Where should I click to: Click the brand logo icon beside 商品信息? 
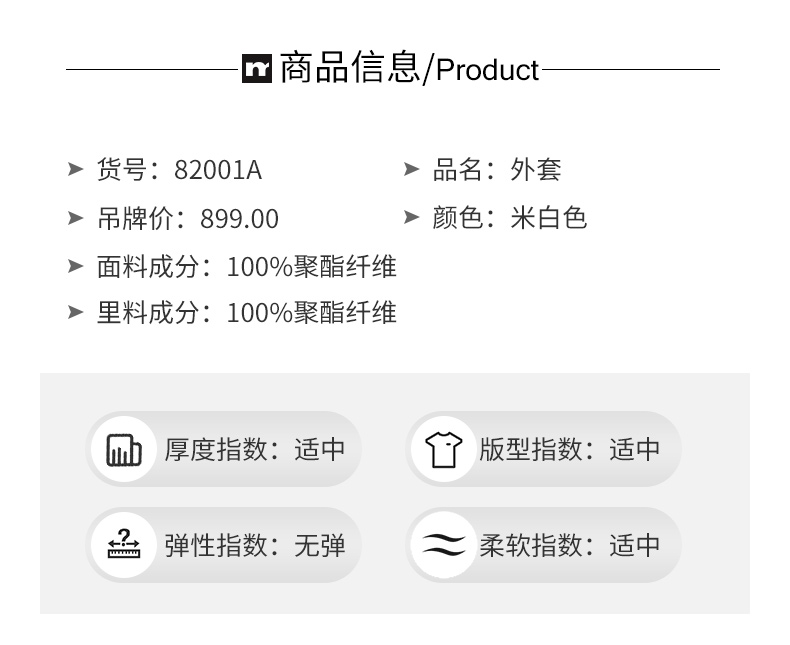click(x=257, y=69)
